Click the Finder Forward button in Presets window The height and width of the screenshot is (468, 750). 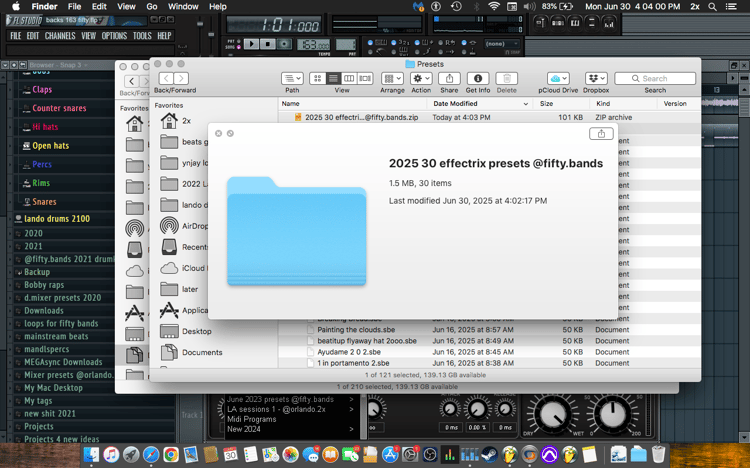point(181,78)
